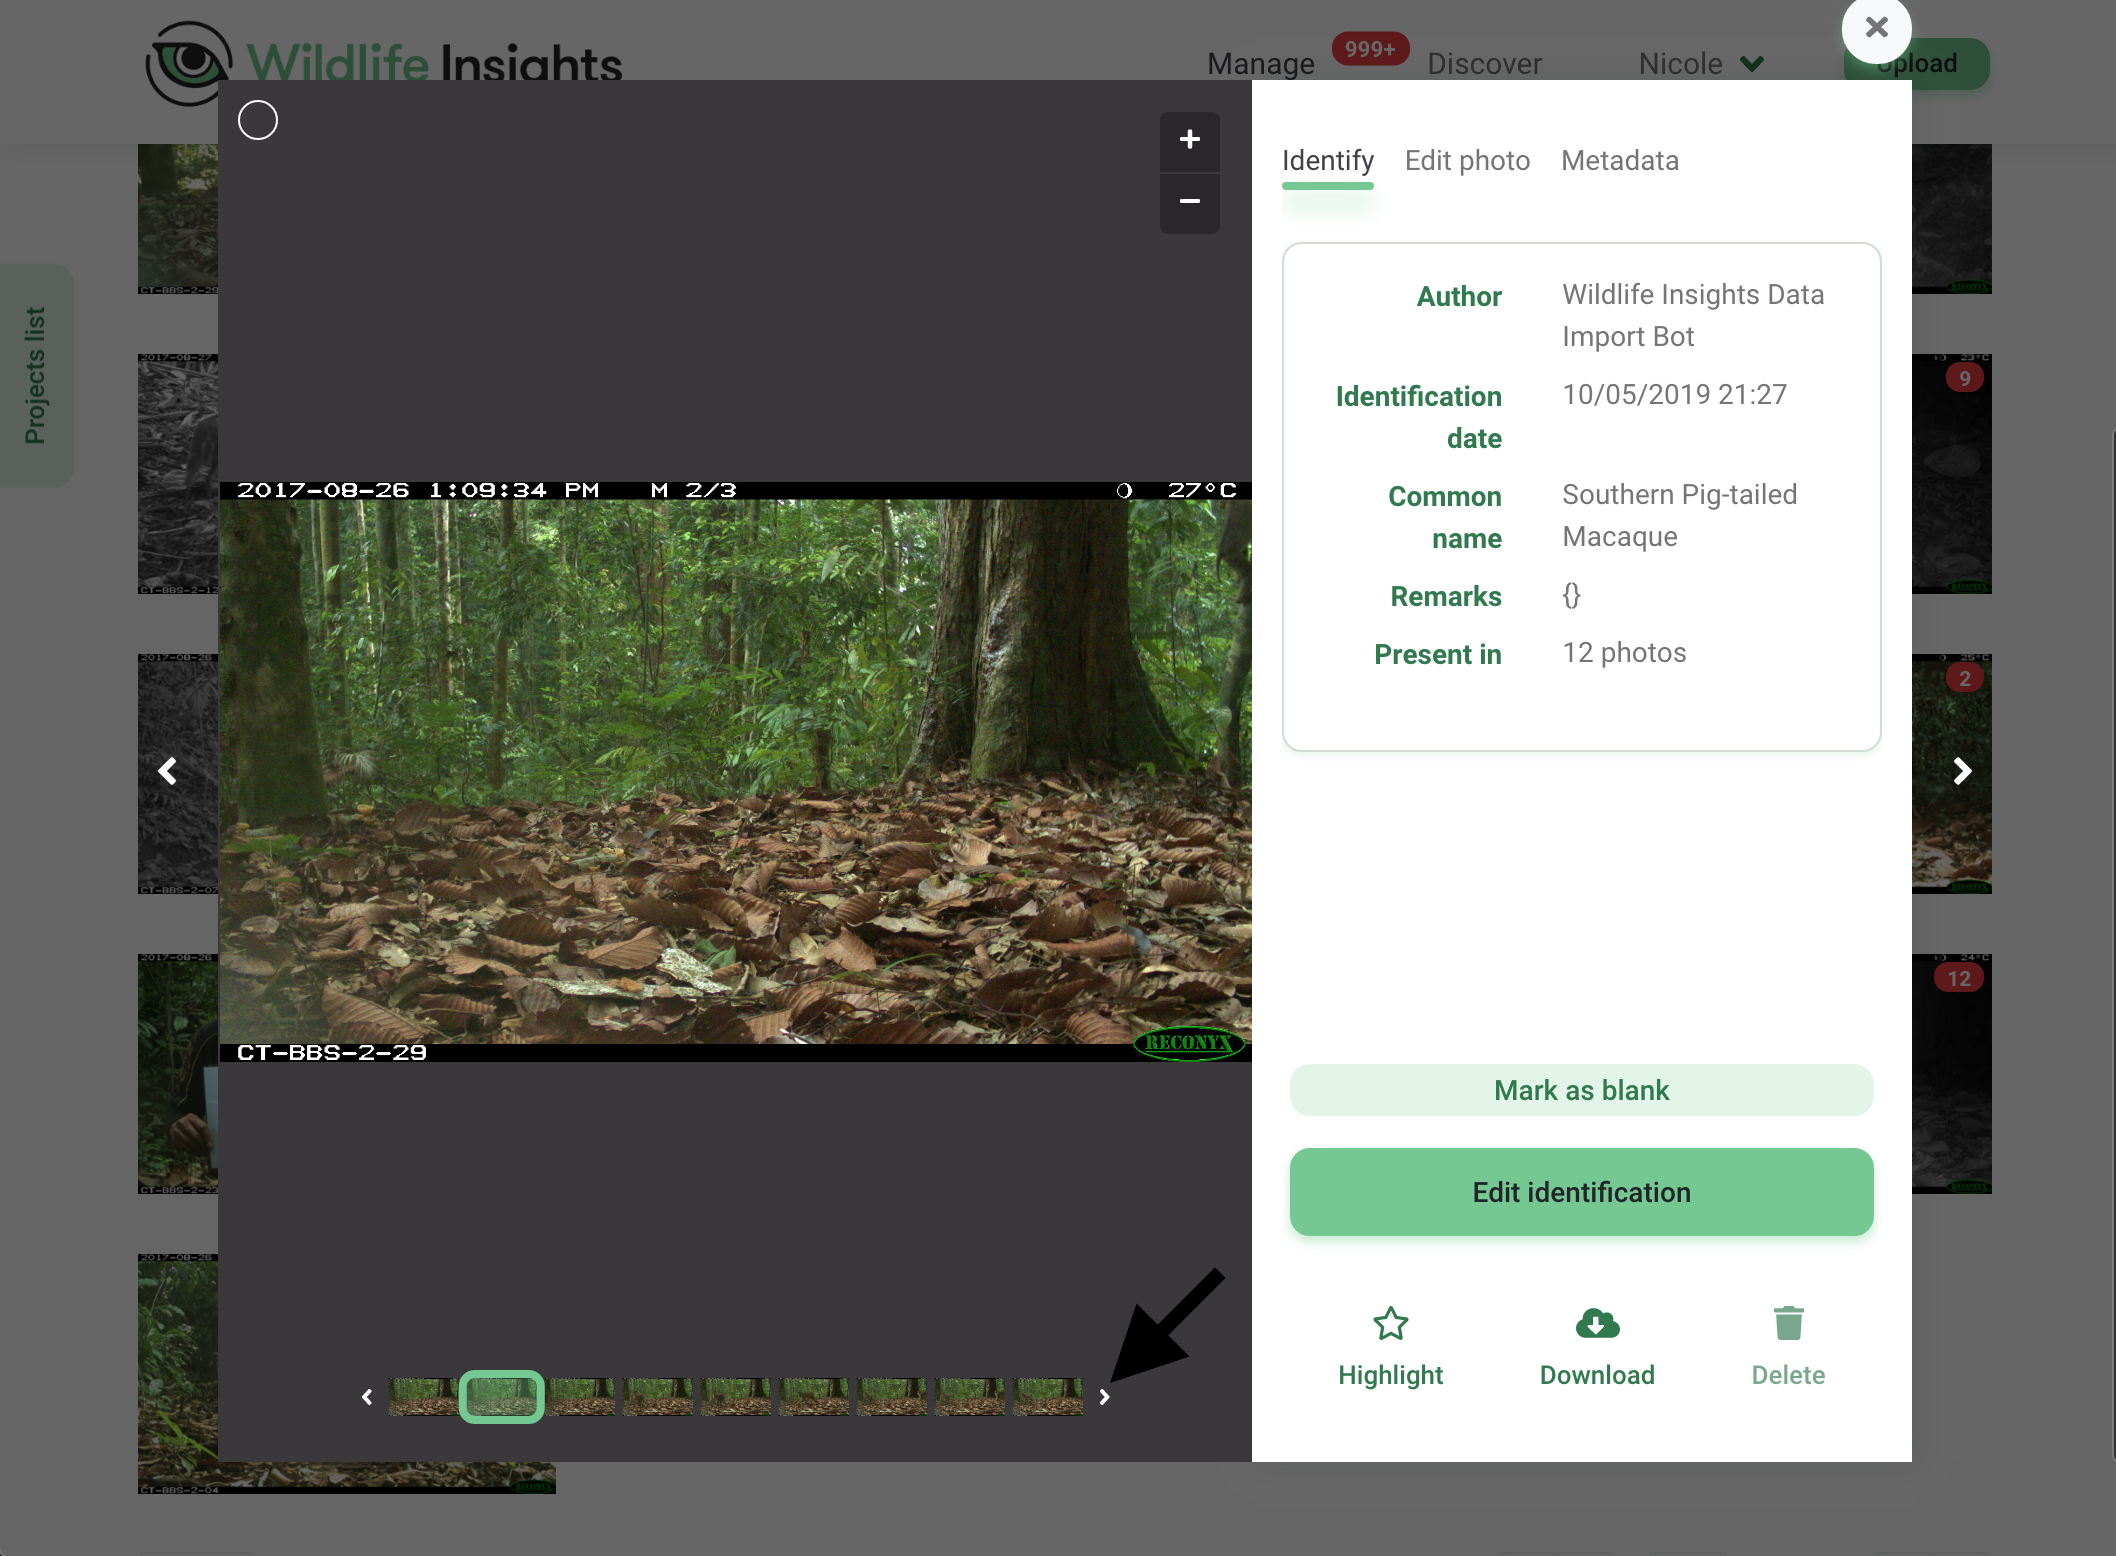Select the highlighted second filmstrip thumbnail
This screenshot has width=2116, height=1556.
(501, 1397)
